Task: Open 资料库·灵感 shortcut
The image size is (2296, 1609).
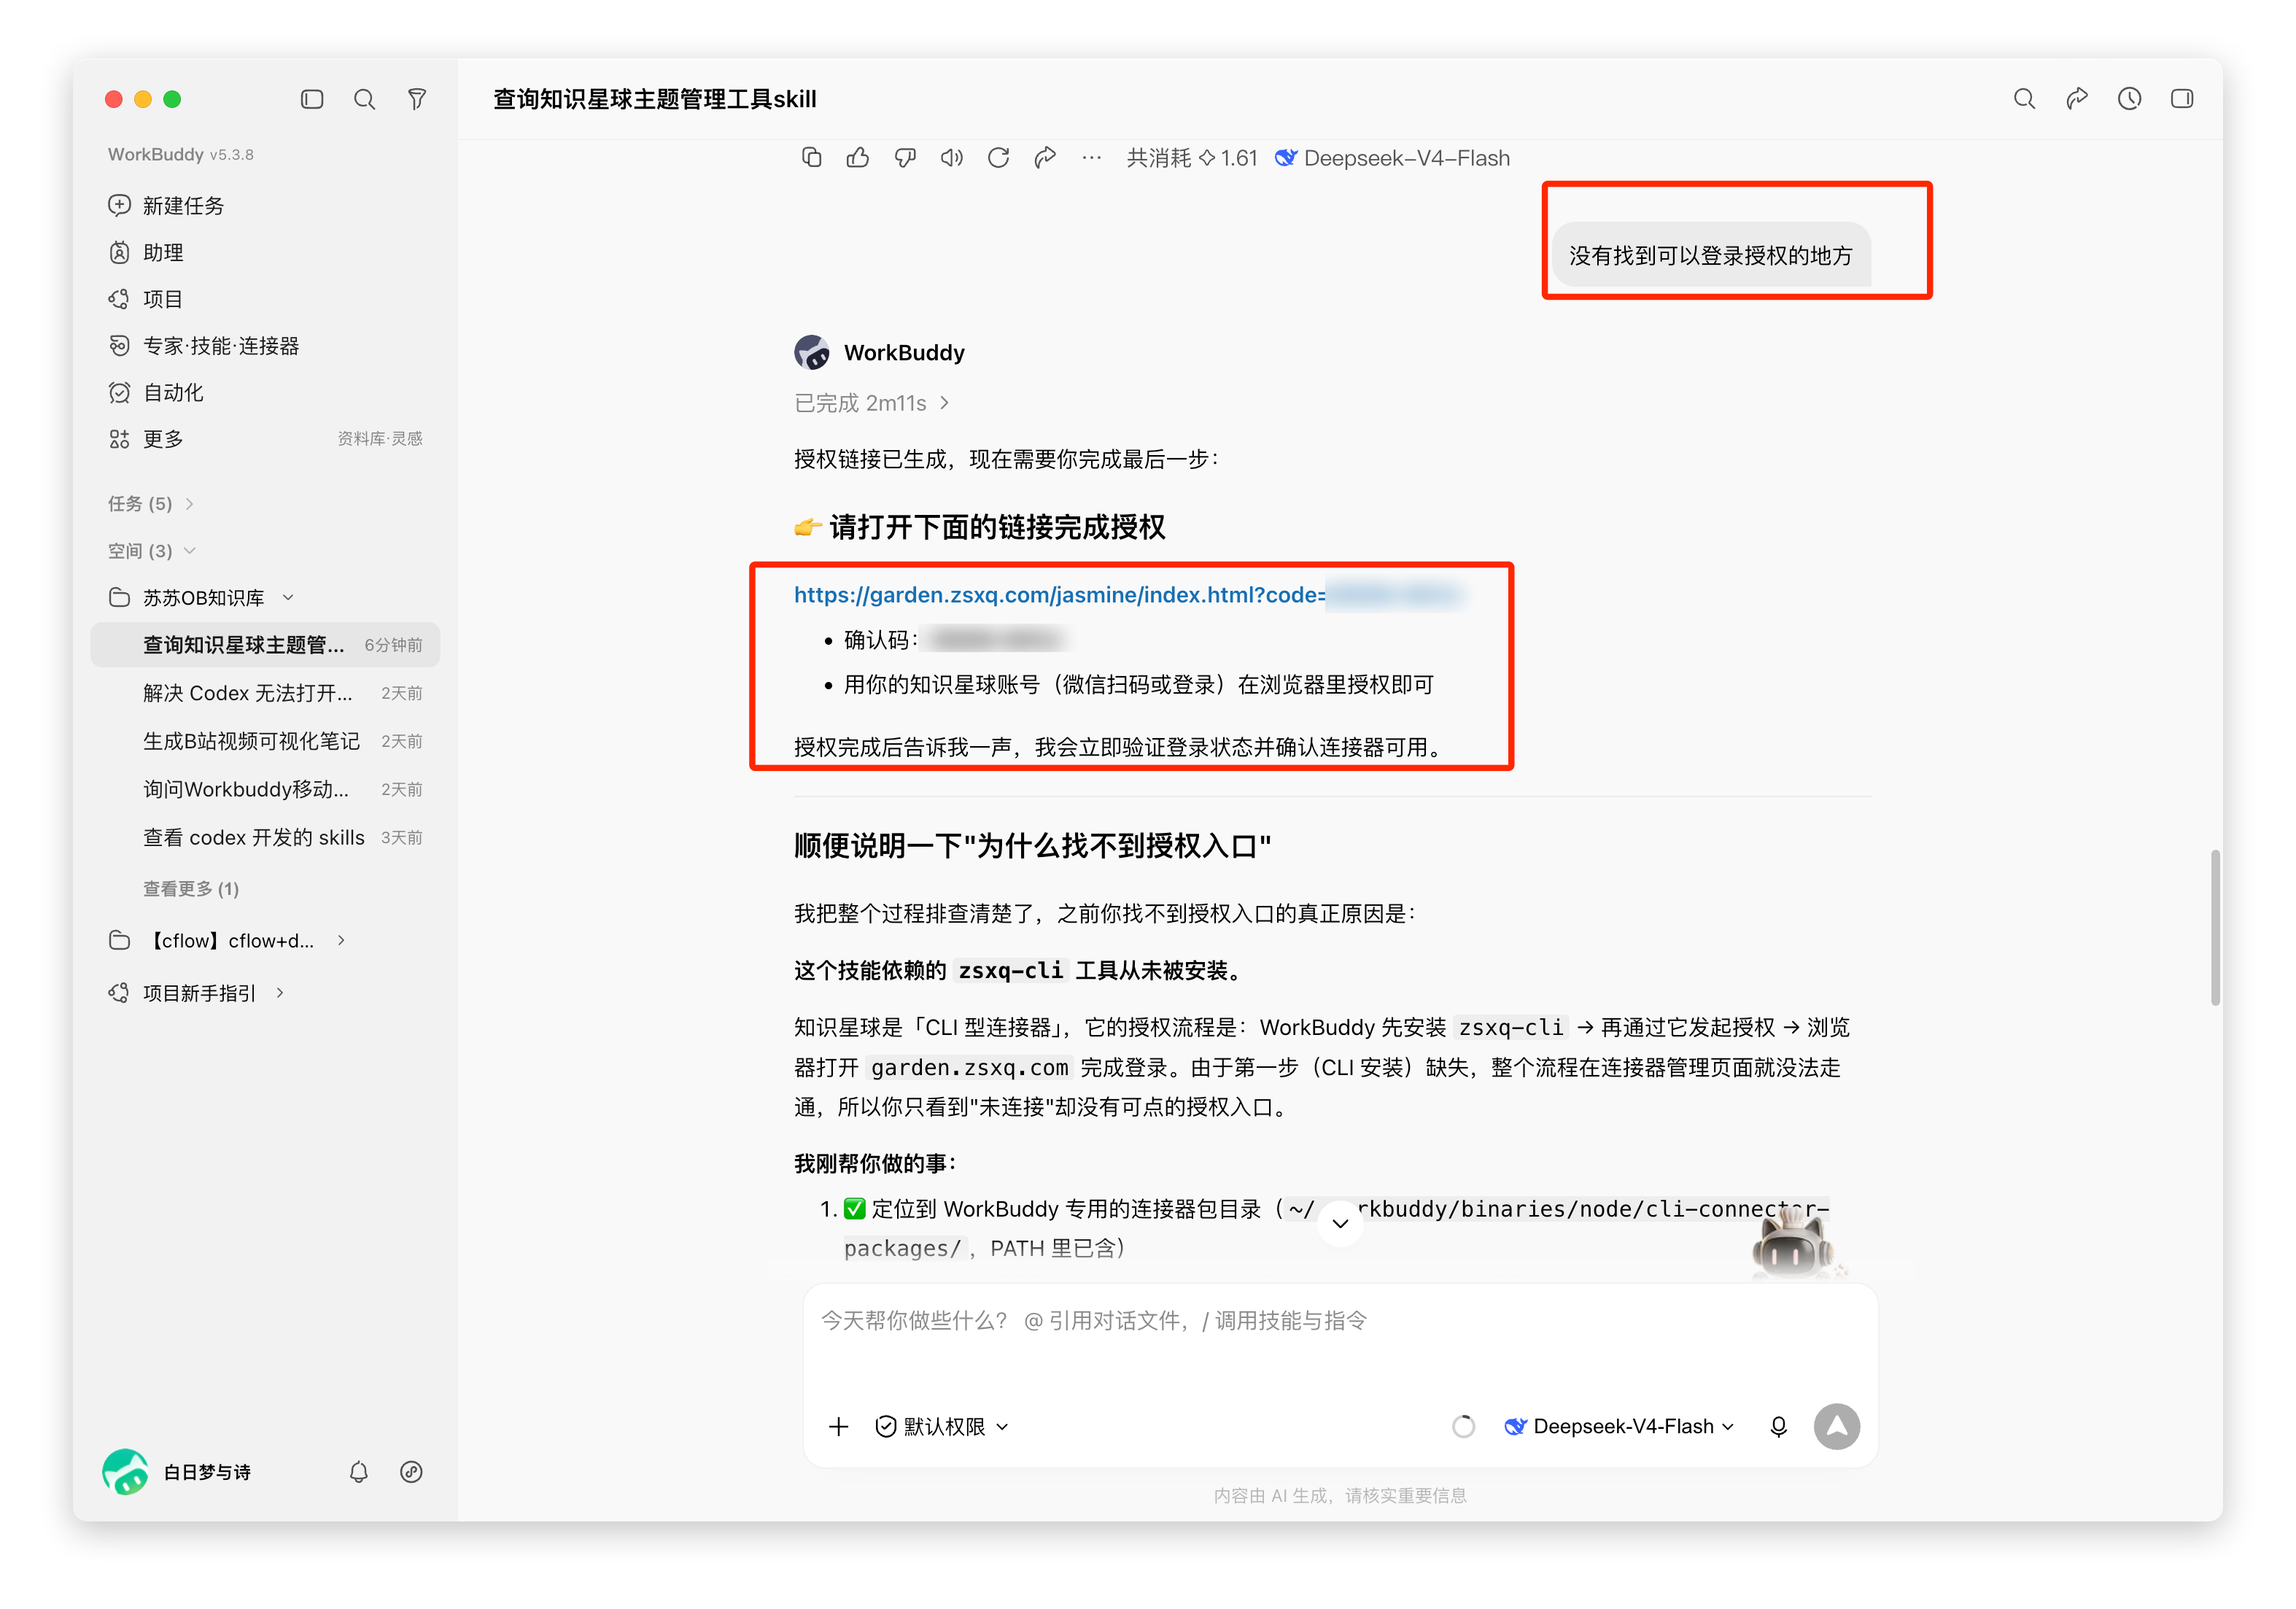Action: click(380, 439)
